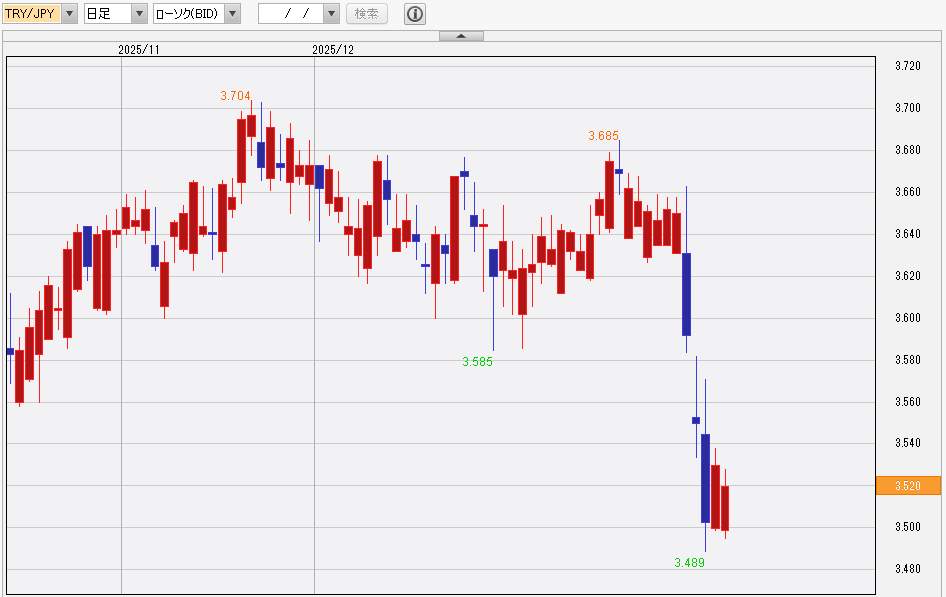Click the 3.720 price axis label
The height and width of the screenshot is (597, 946).
click(908, 66)
